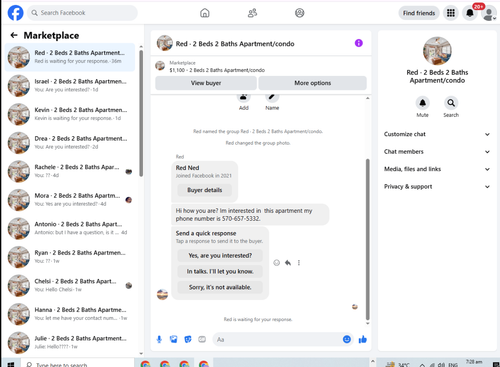Viewport: 500px width, 367px height.
Task: Reply to the message arrow icon
Action: point(288,263)
